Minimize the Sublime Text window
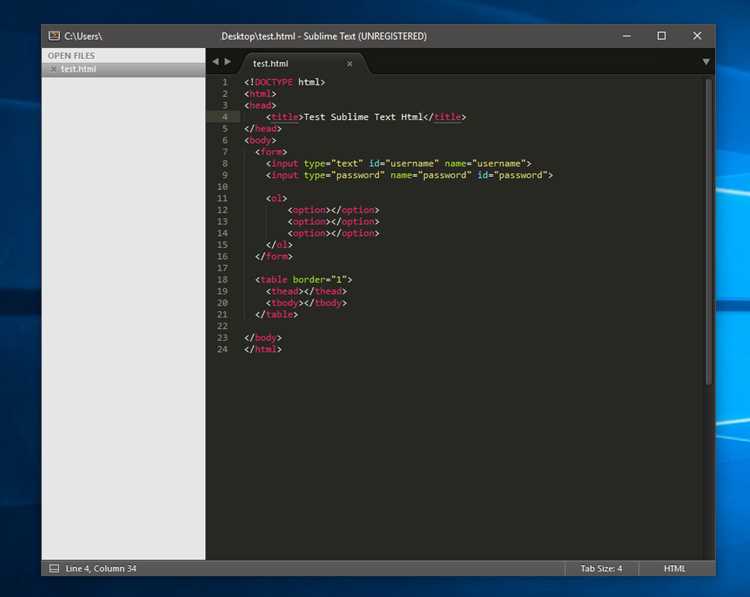Screen dimensions: 750x597 [627, 36]
